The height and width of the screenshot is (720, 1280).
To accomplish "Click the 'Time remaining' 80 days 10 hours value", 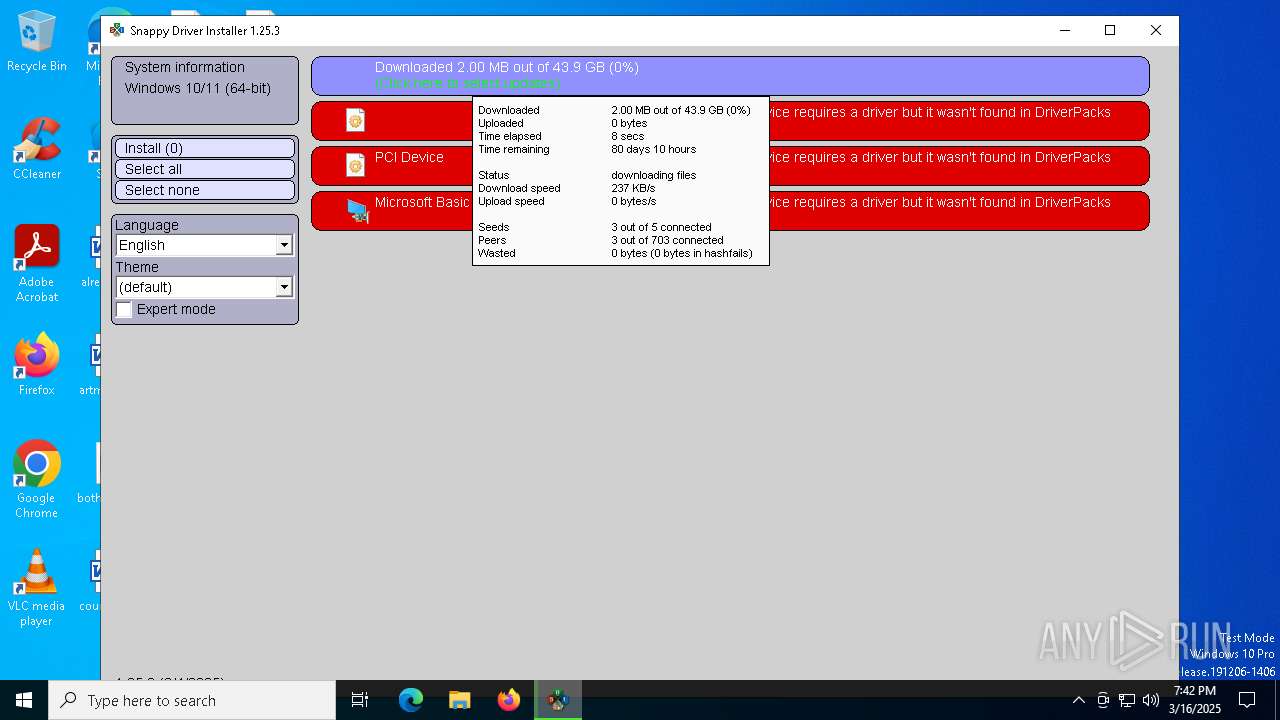I will click(x=654, y=149).
